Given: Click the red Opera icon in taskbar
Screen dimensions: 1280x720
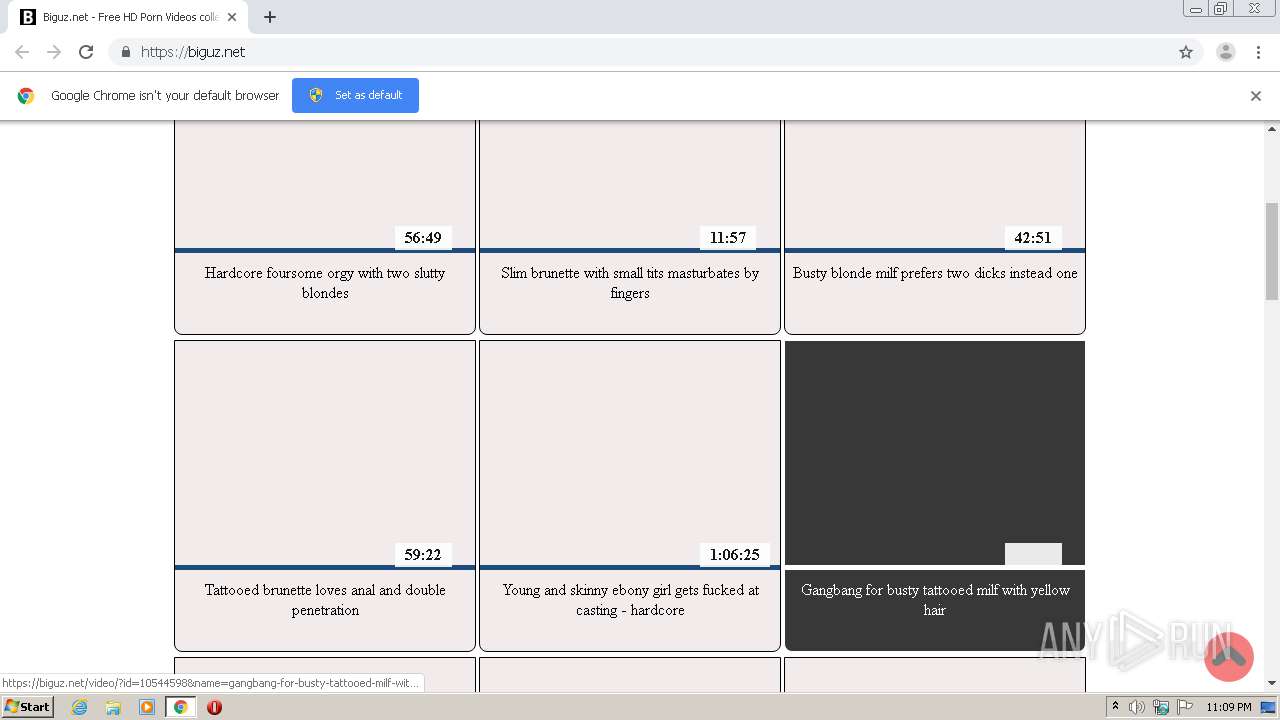Looking at the screenshot, I should pyautogui.click(x=214, y=707).
